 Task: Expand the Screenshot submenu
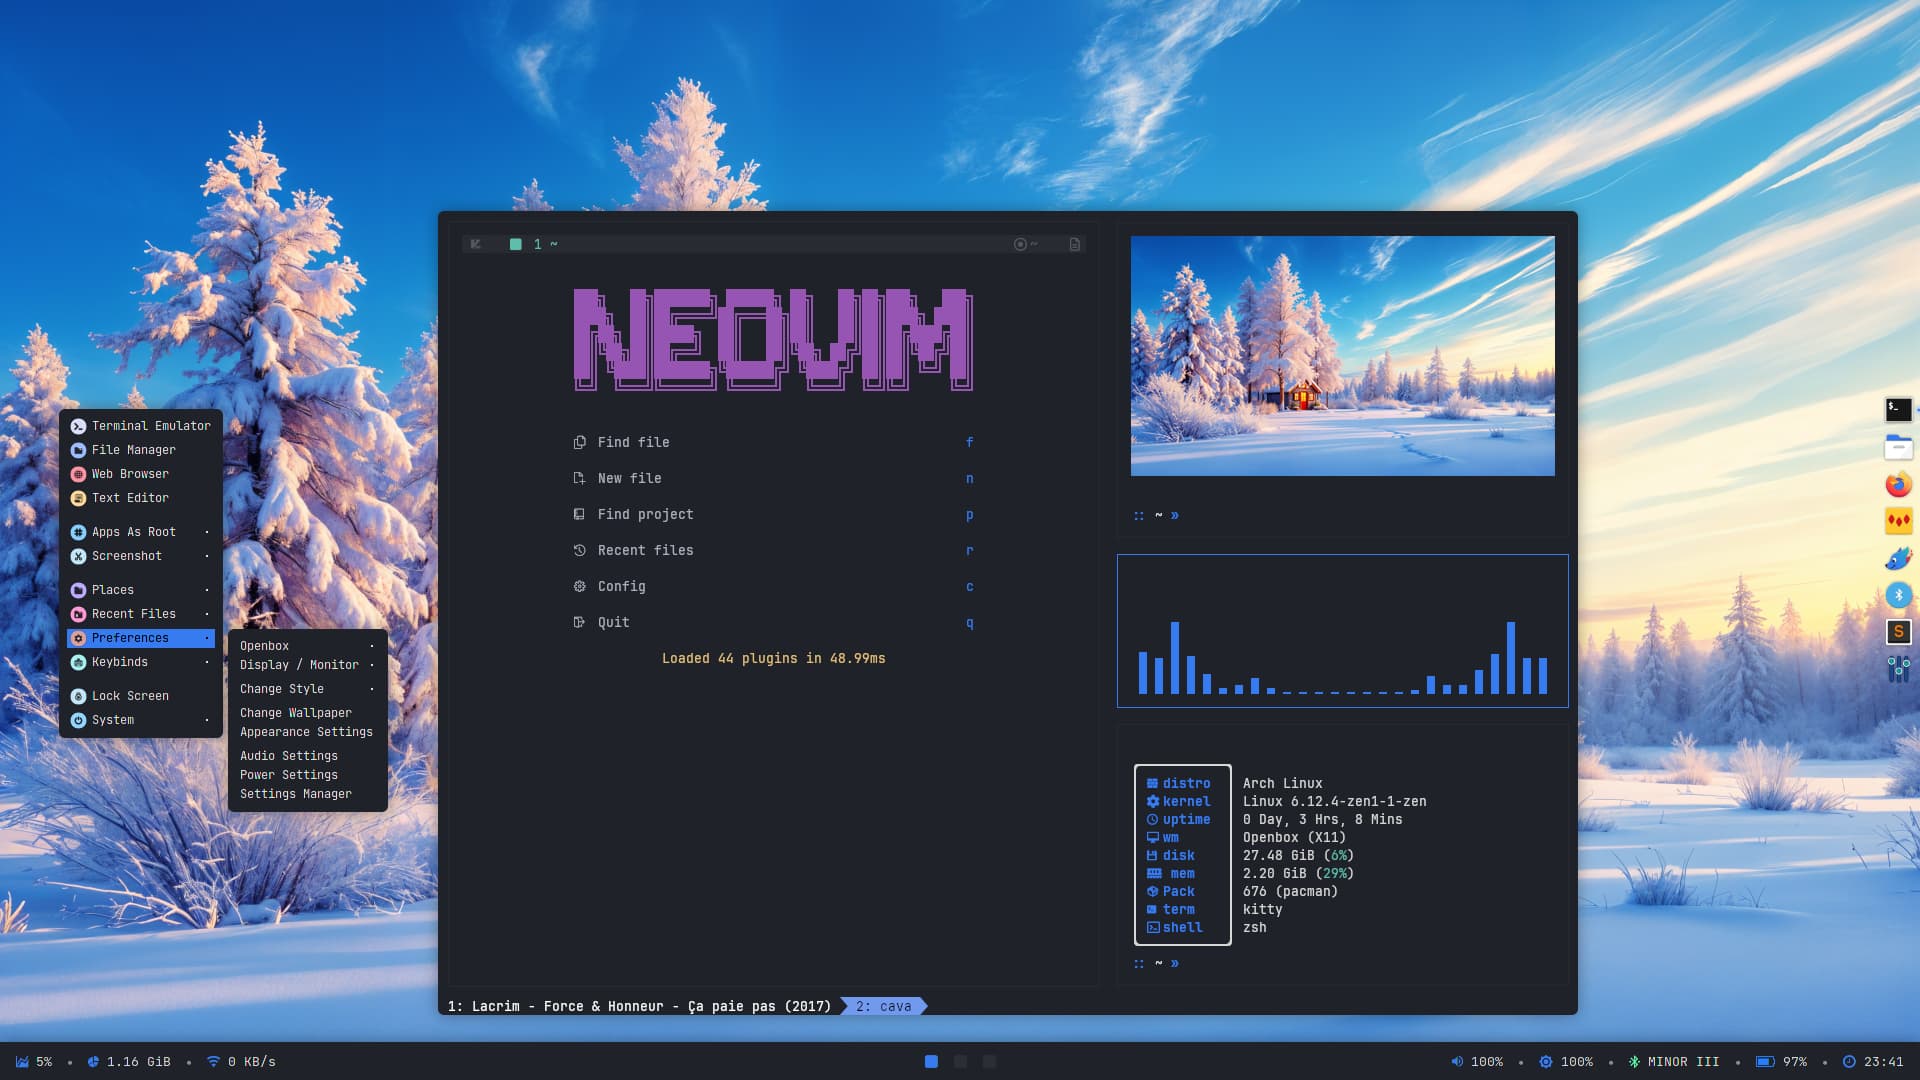point(141,556)
